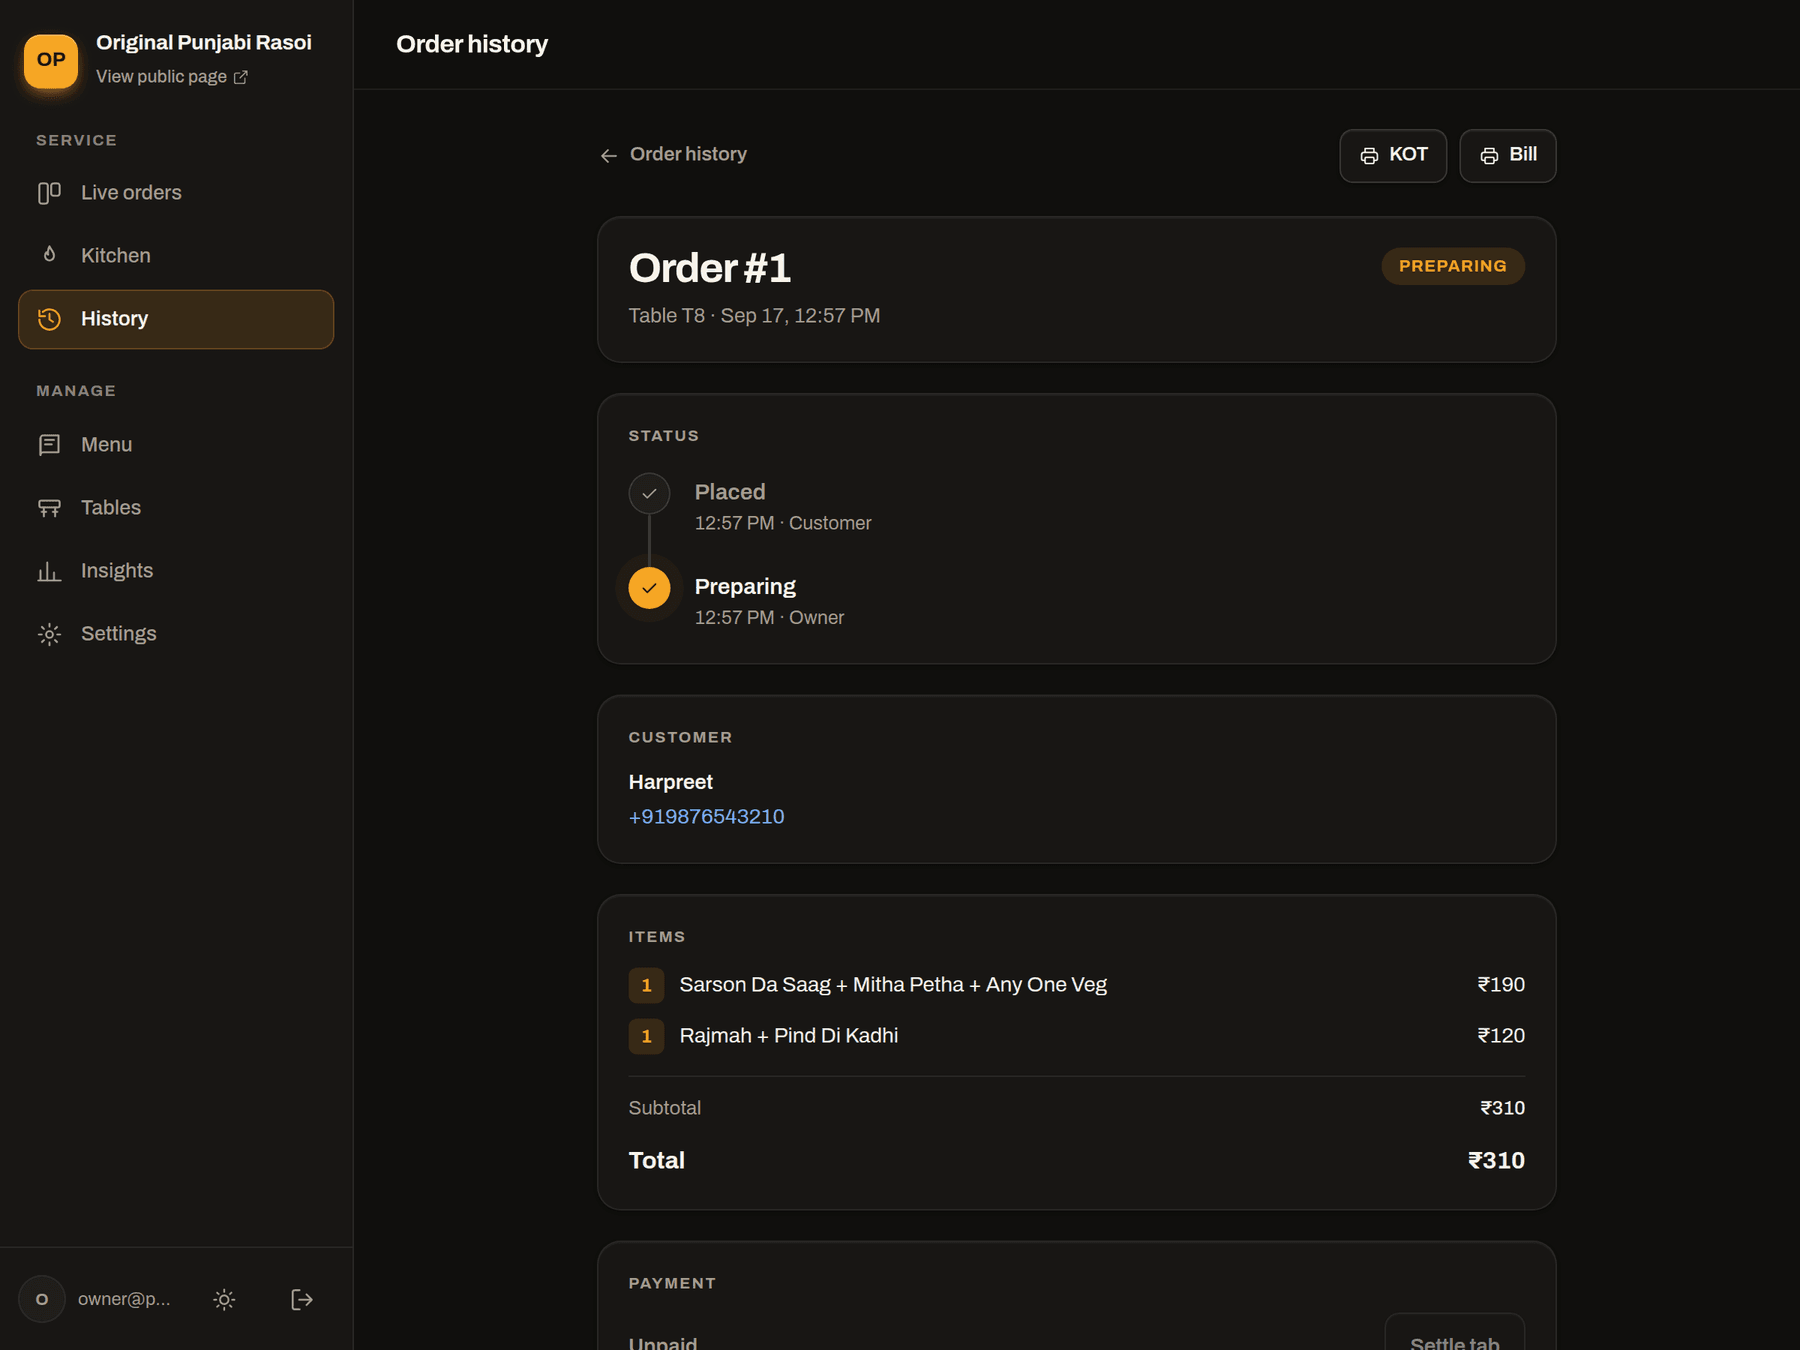Click the printer icon on Bill button
Viewport: 1800px width, 1350px height.
[1489, 155]
